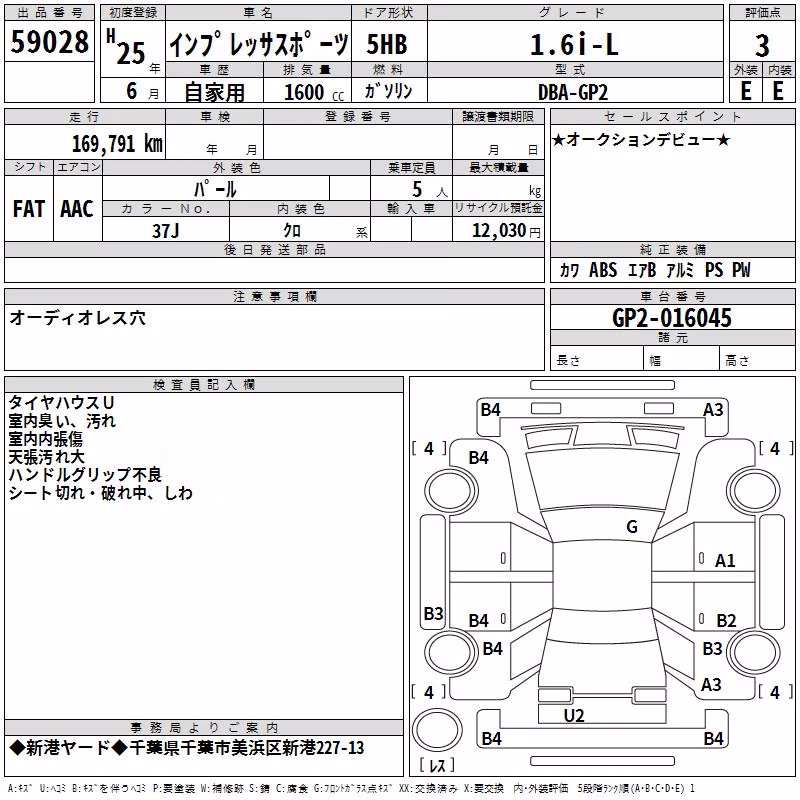Click the U2 mark on rear of diagram

pos(574,716)
